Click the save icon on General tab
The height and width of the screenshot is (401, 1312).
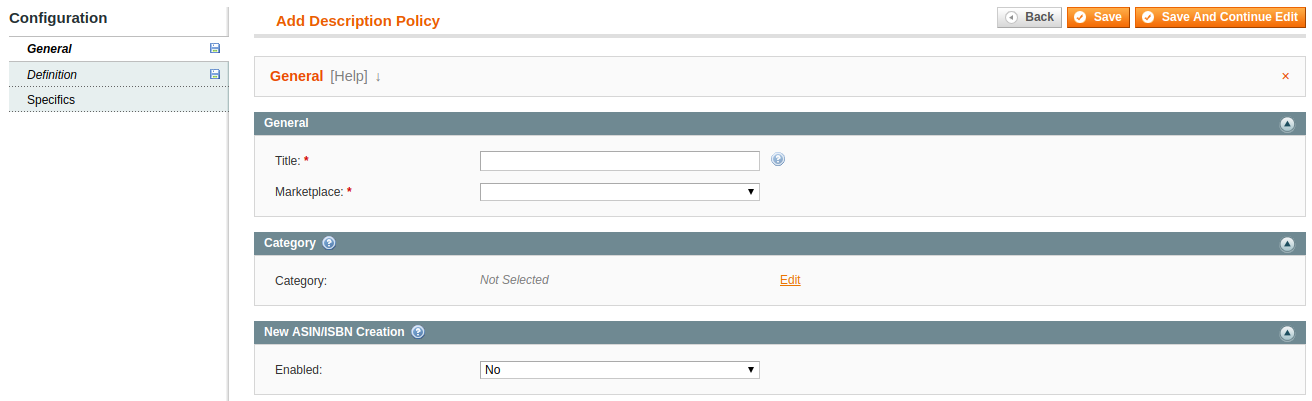tap(214, 48)
